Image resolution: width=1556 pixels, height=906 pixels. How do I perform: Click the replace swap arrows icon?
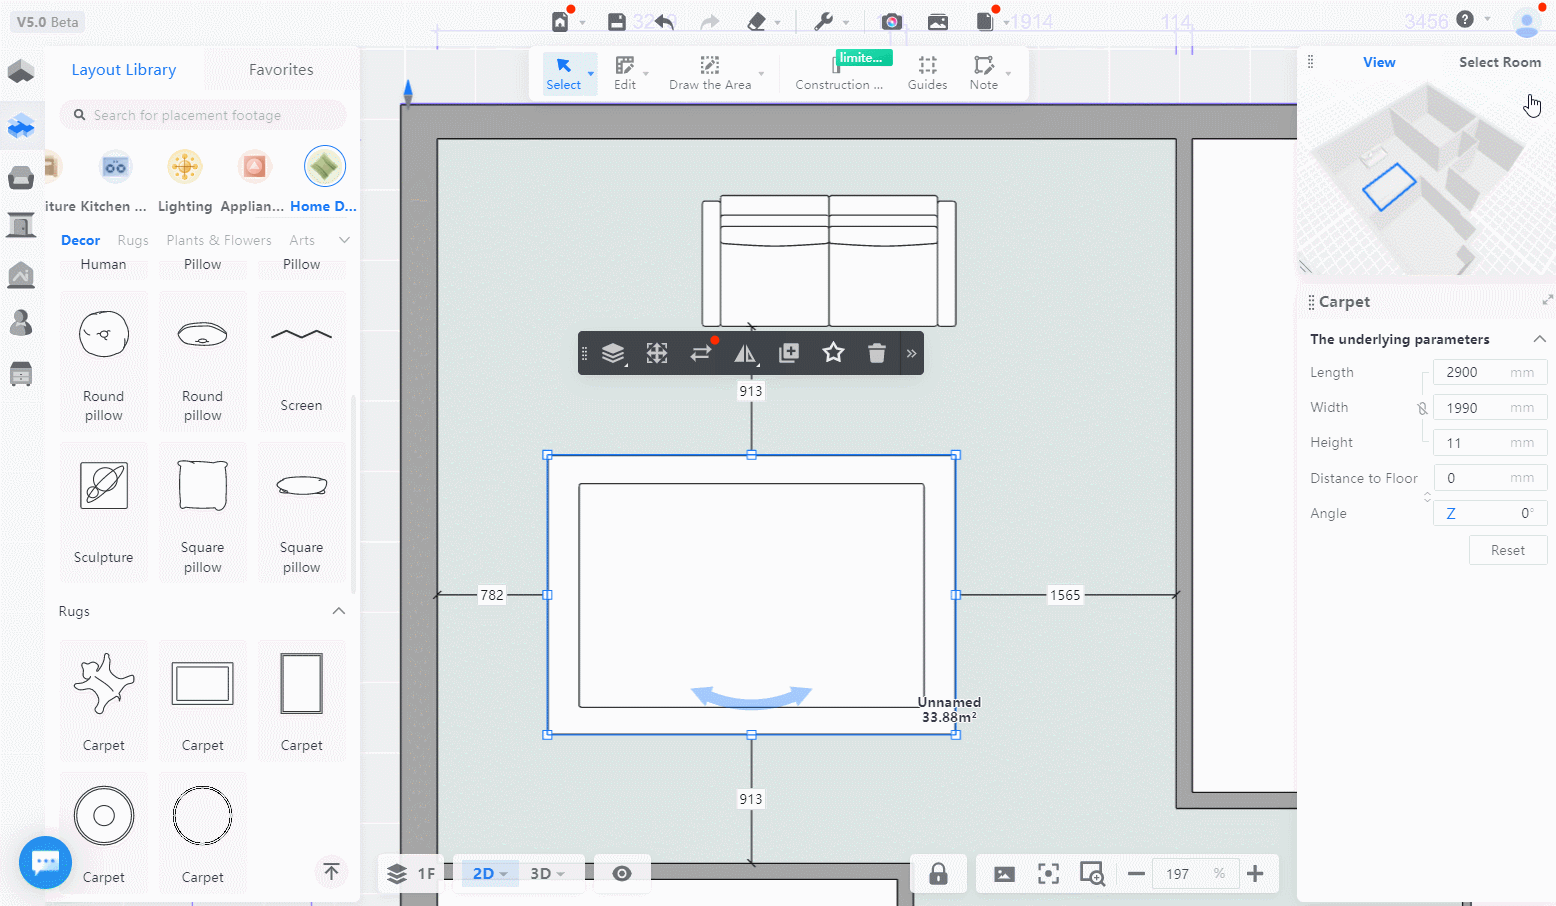click(700, 353)
